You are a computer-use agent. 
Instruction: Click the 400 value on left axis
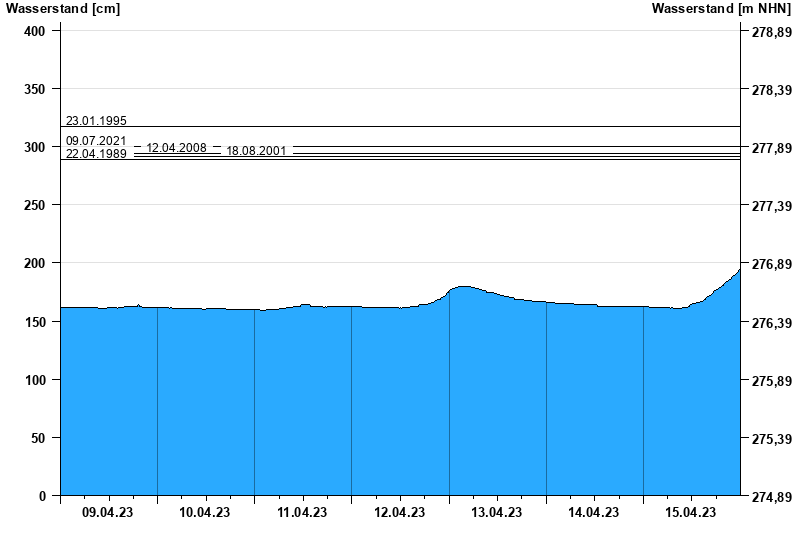[35, 31]
